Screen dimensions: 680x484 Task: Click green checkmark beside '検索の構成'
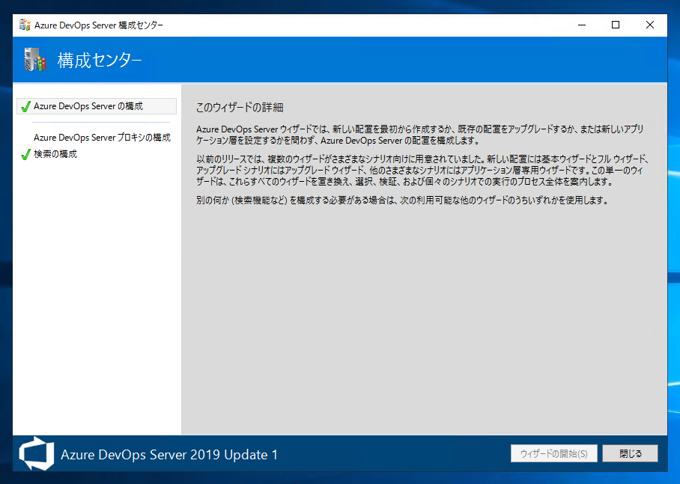[x=26, y=154]
